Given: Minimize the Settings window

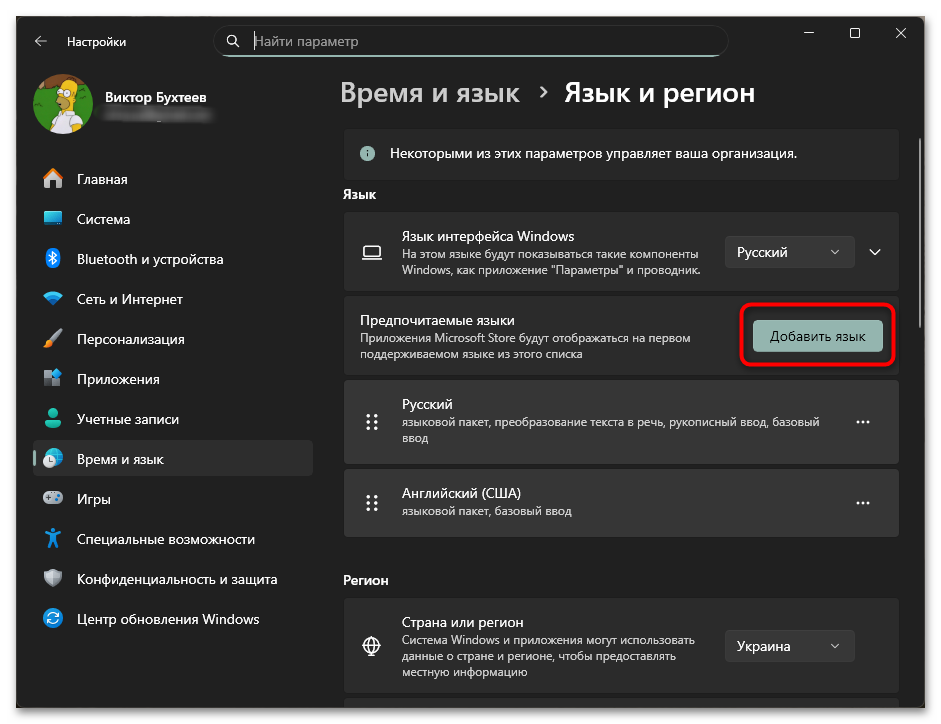Looking at the screenshot, I should pyautogui.click(x=809, y=33).
